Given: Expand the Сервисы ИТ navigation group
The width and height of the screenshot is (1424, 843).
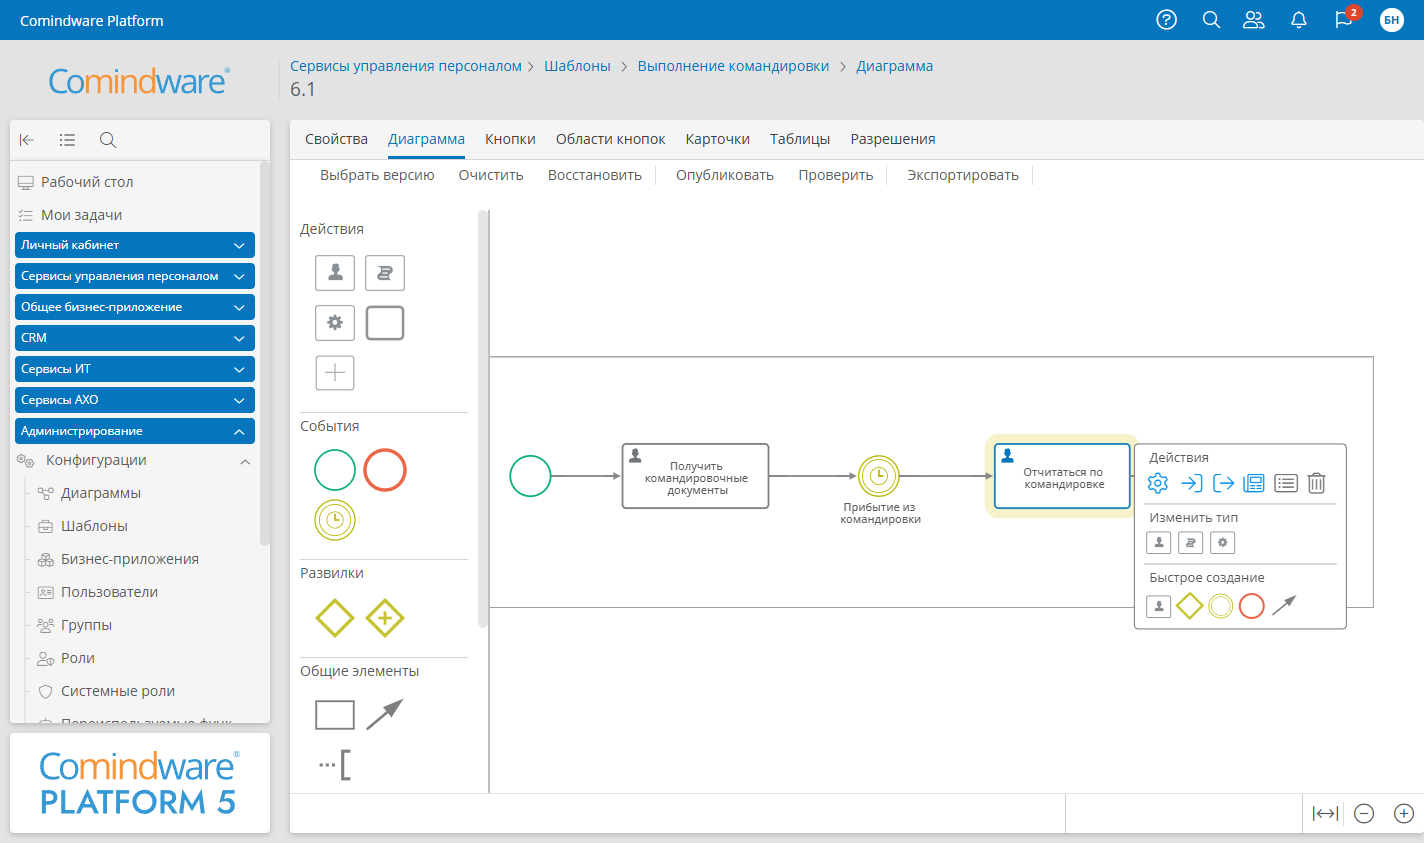Looking at the screenshot, I should click(239, 370).
